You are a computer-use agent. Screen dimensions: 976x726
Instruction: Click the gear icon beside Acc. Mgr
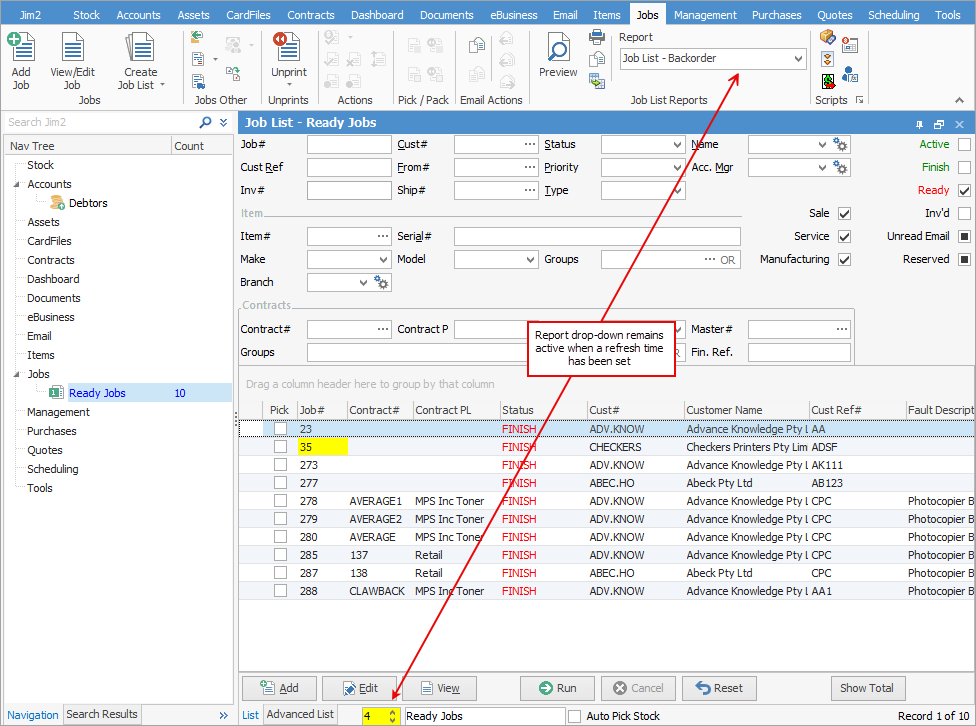click(x=840, y=167)
